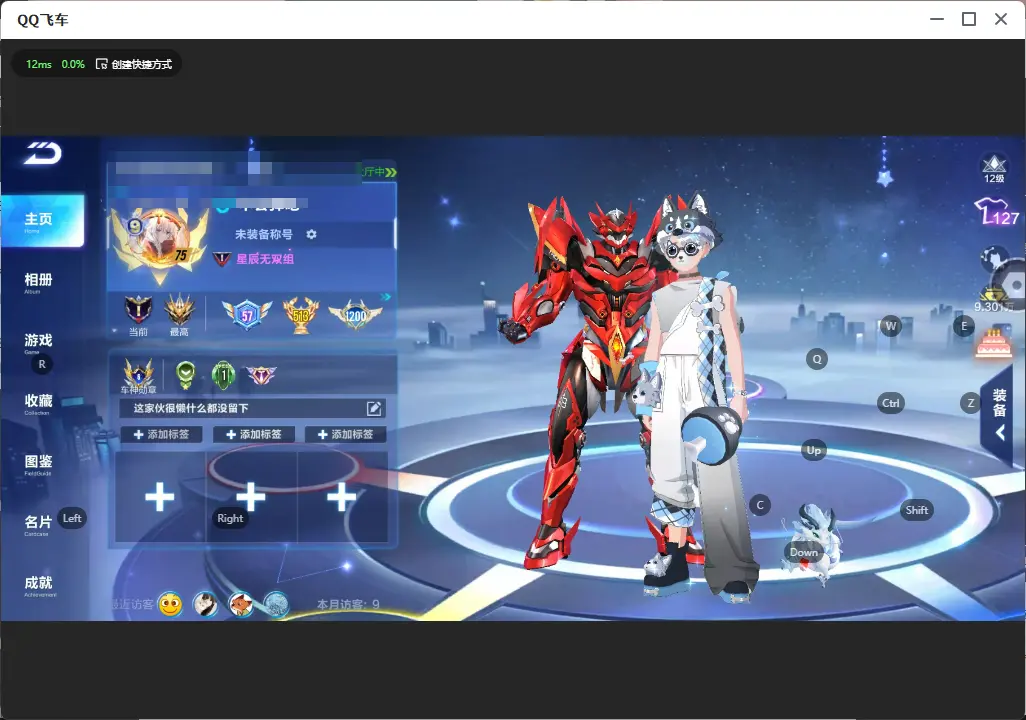The height and width of the screenshot is (720, 1026).
Task: Click the light-blue textured visitor avatar
Action: coord(276,604)
